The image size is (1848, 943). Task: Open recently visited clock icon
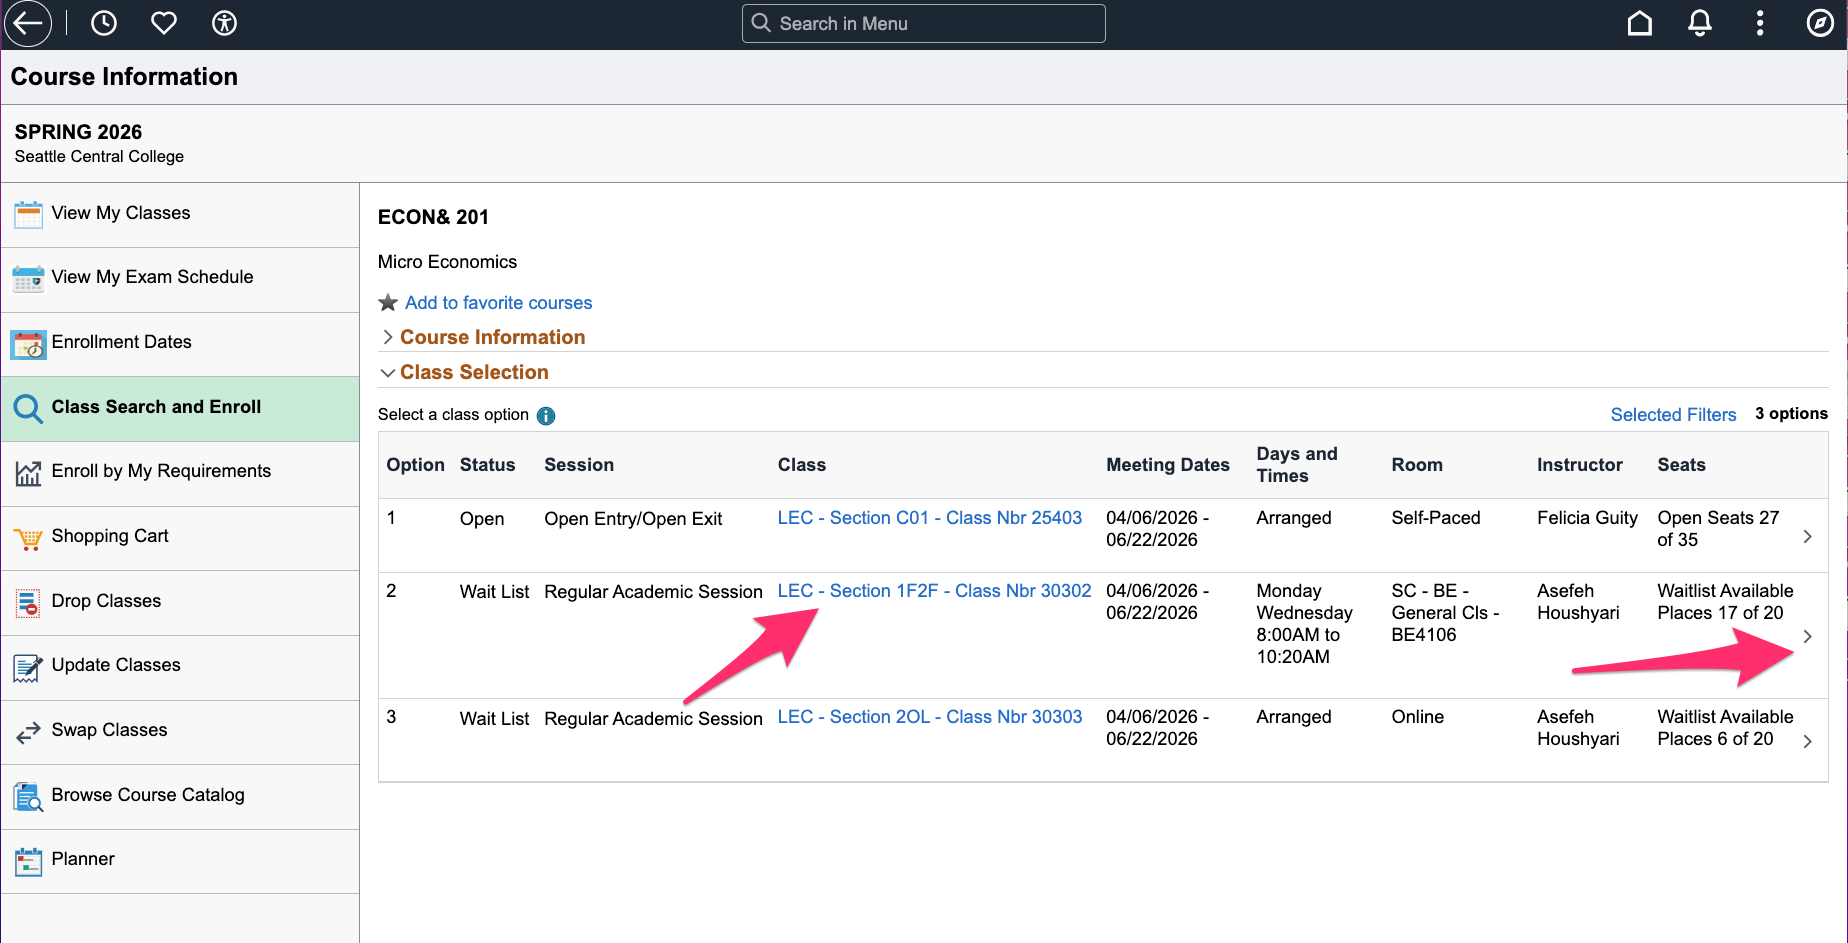(104, 23)
